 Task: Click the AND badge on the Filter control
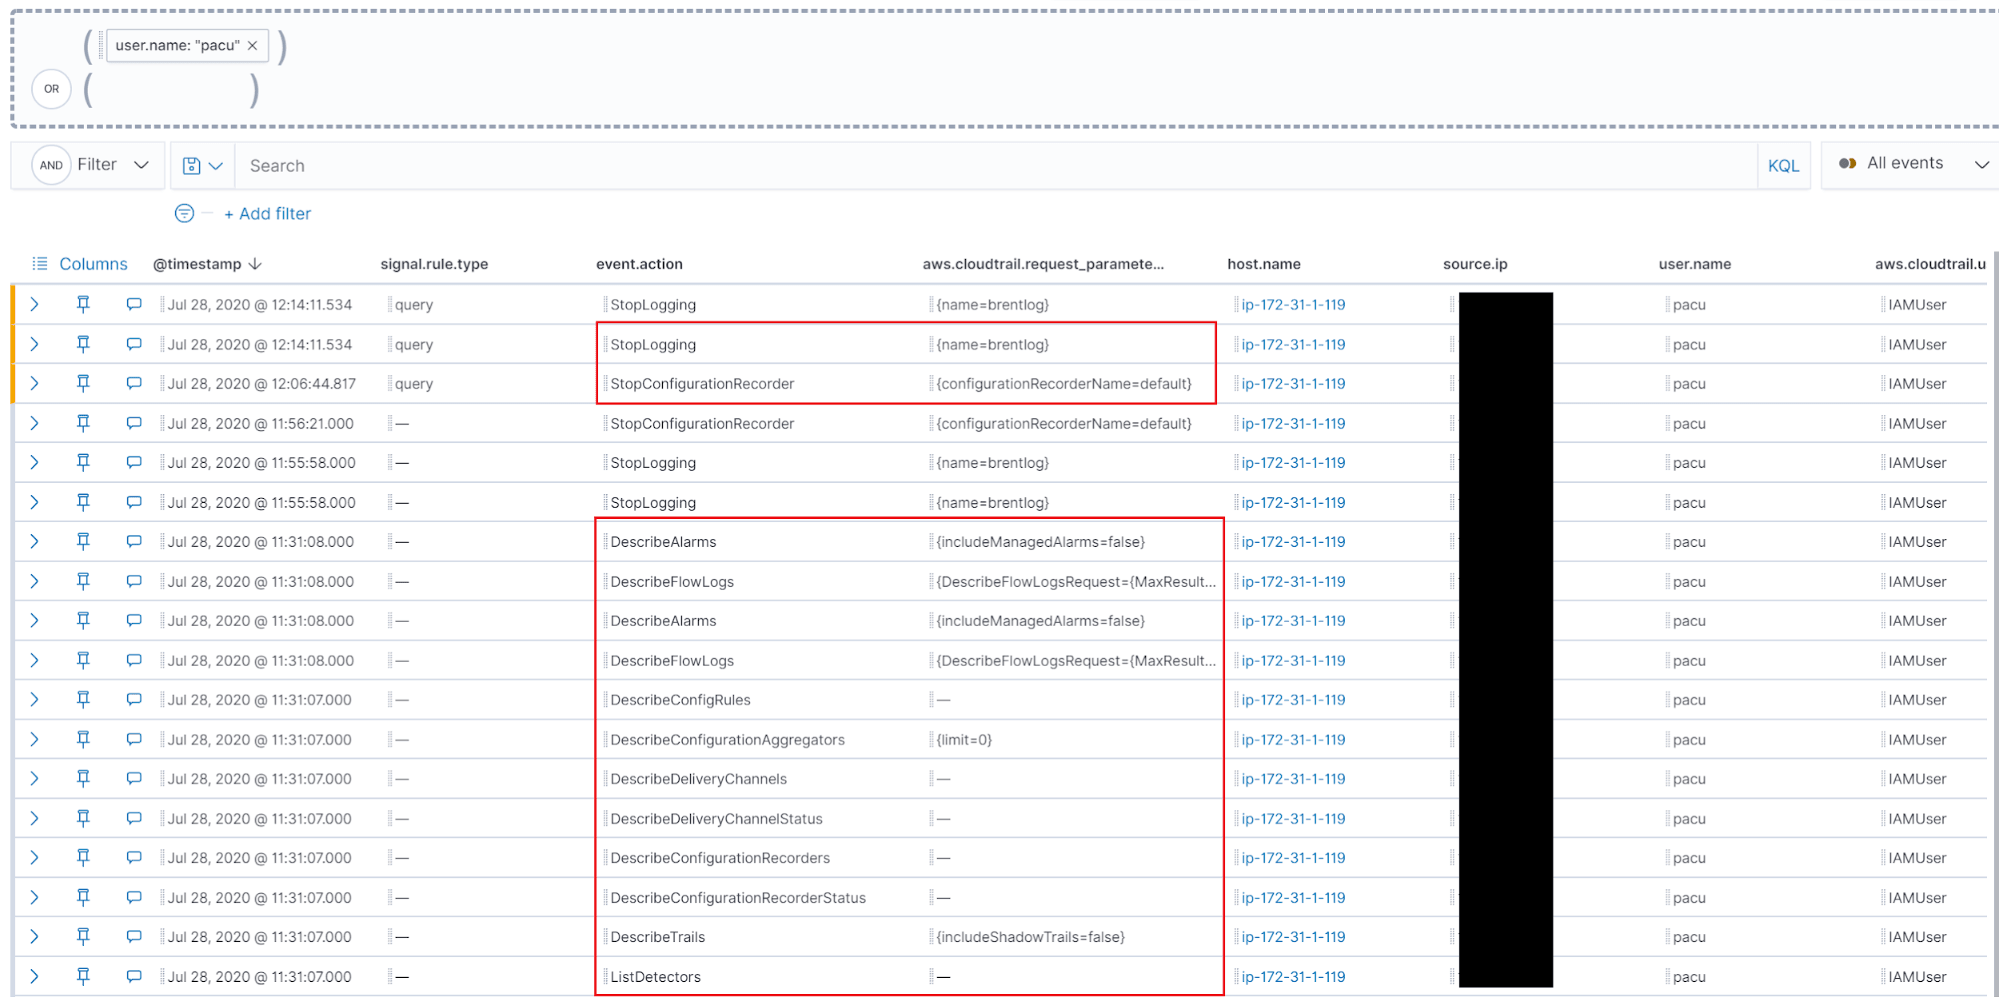[x=51, y=165]
